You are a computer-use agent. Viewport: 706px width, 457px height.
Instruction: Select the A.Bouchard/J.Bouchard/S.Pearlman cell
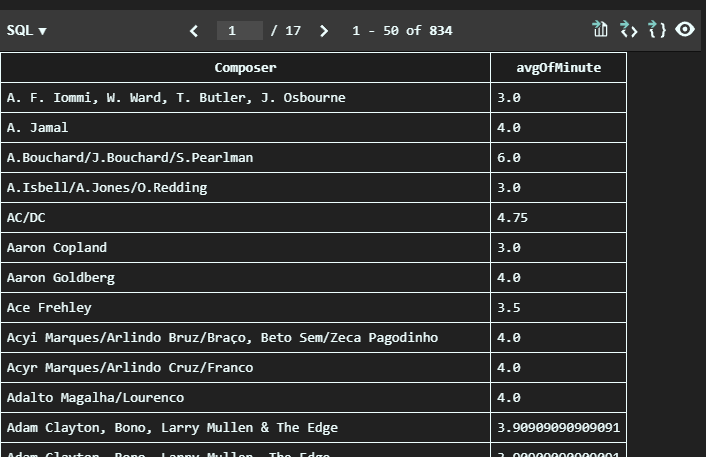pyautogui.click(x=245, y=158)
